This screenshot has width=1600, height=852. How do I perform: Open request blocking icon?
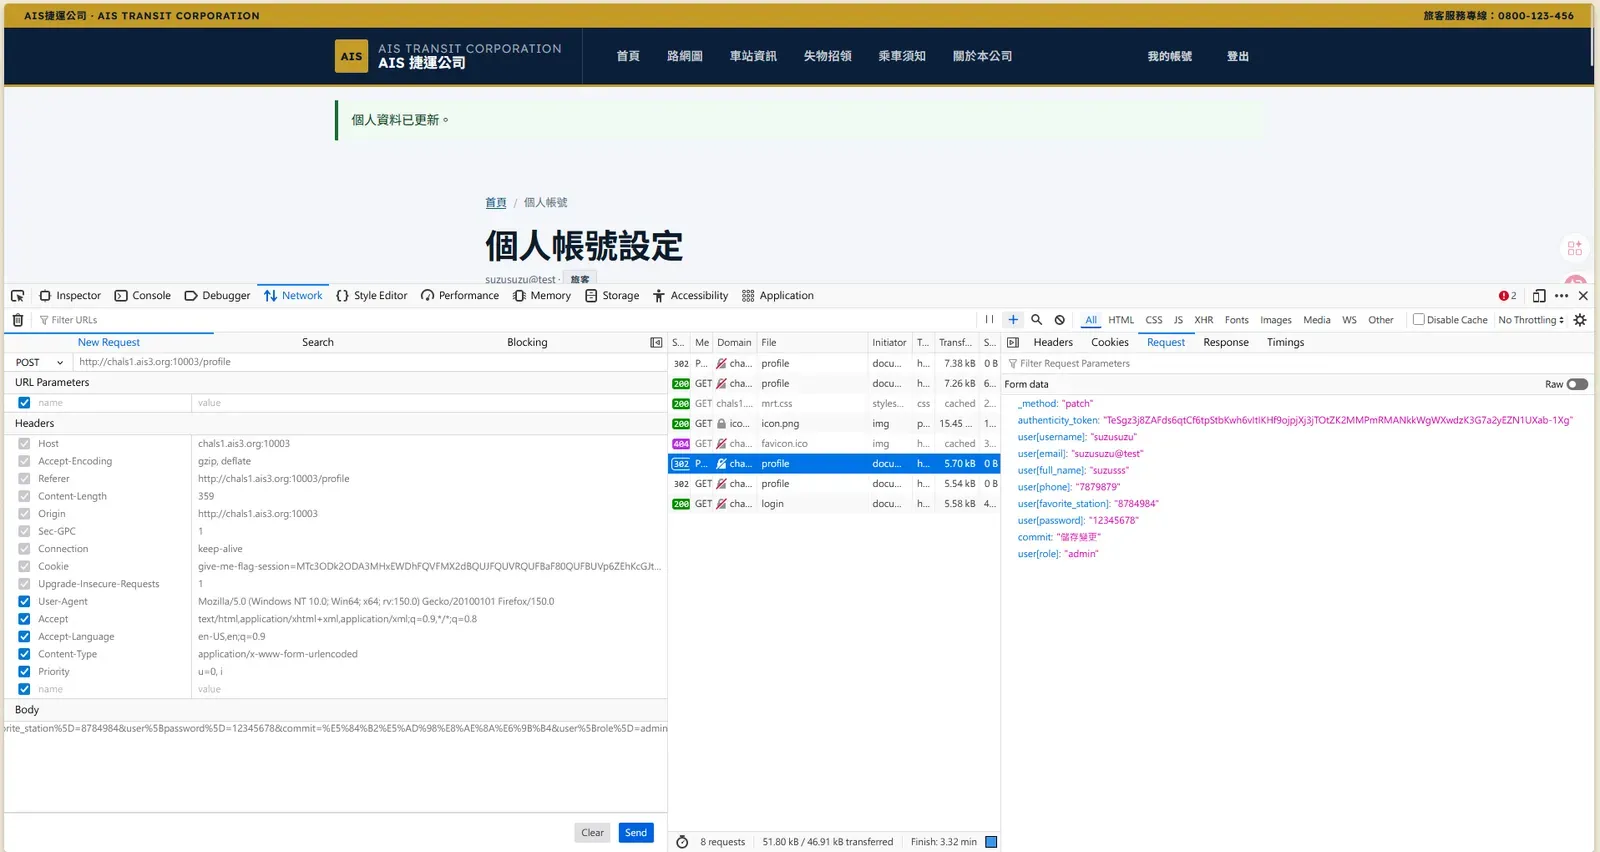tap(1060, 320)
